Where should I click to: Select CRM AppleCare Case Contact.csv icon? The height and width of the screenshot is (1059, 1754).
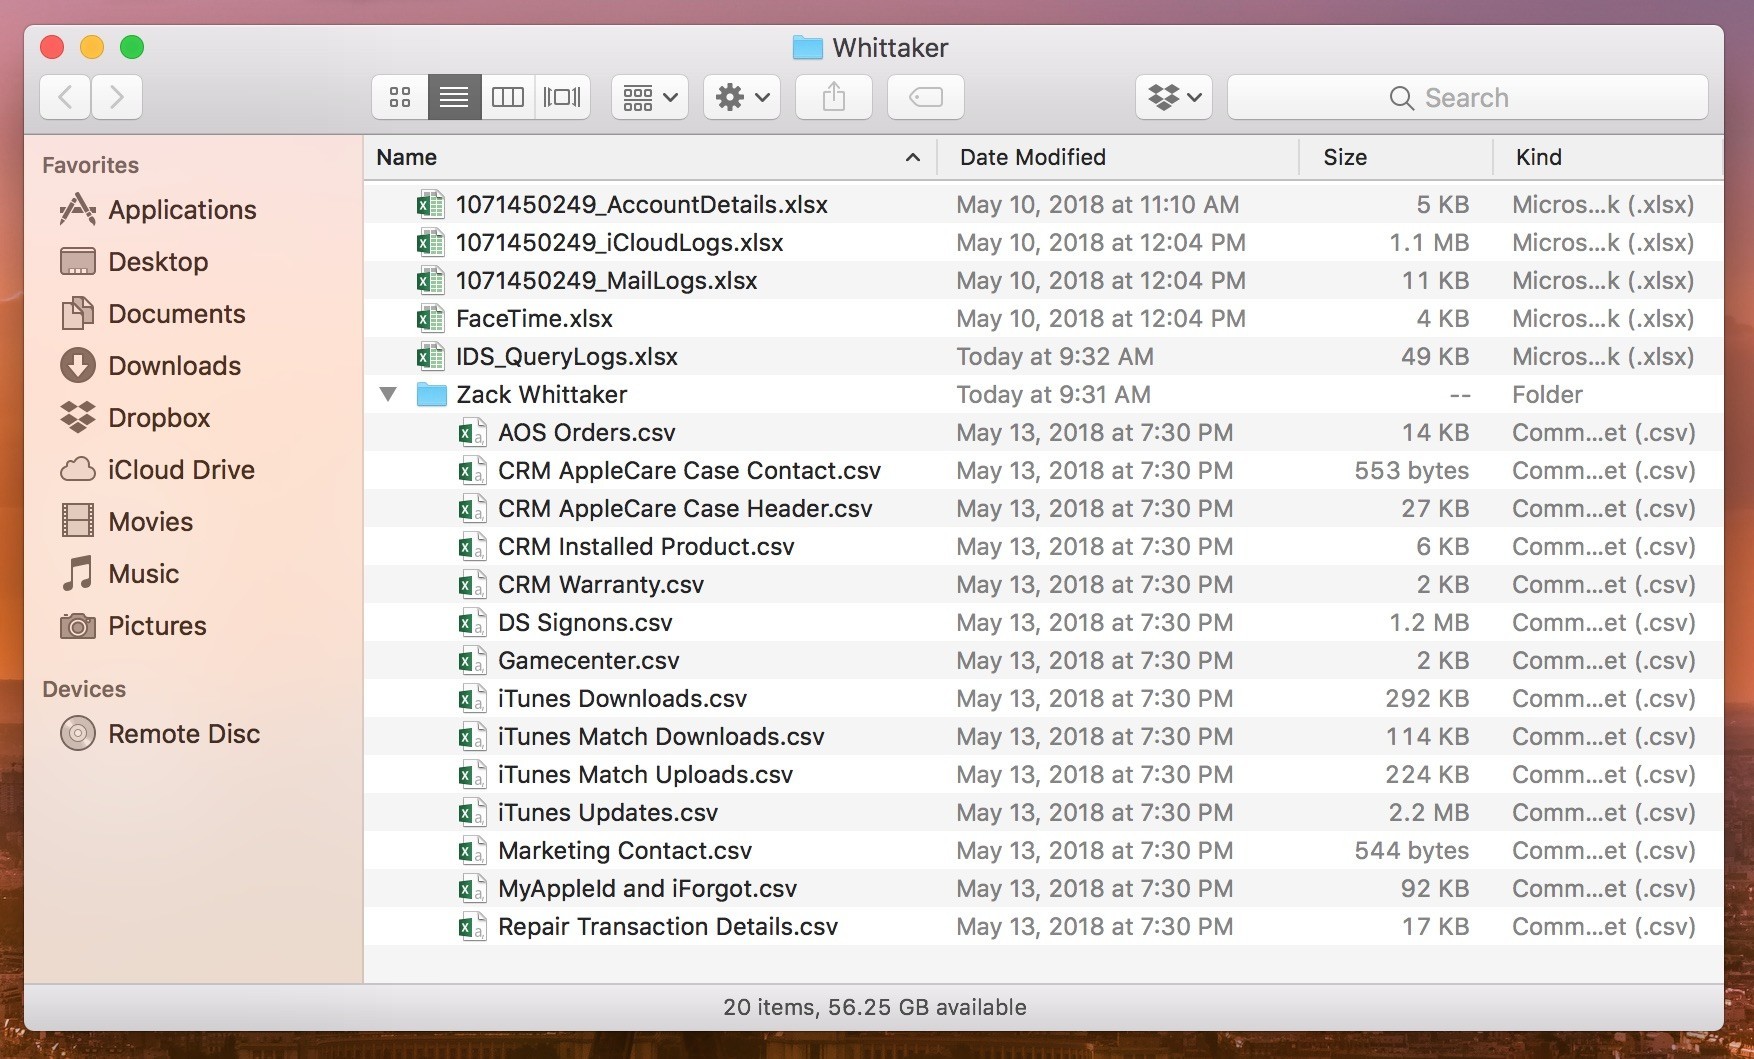(472, 471)
